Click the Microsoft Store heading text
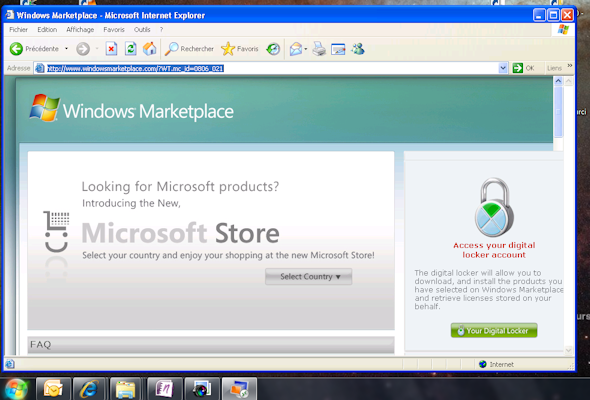590x400 pixels. point(180,233)
